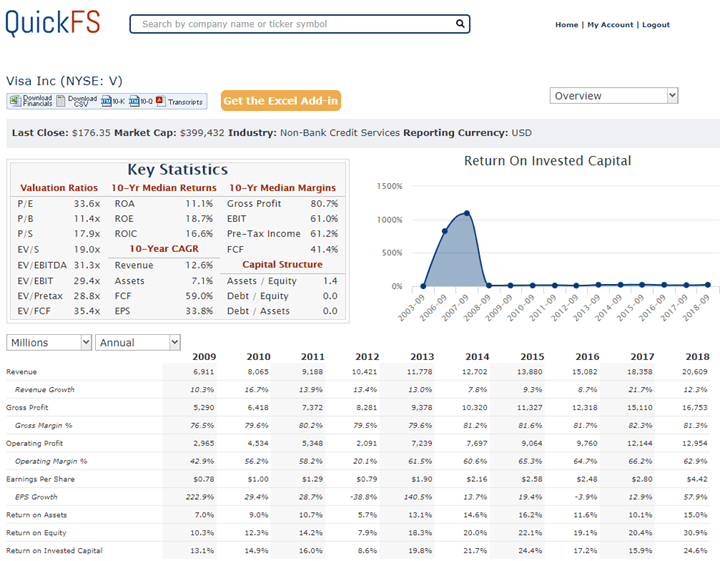
Task: Click the 2007-09 peak point on chart
Action: coord(467,213)
